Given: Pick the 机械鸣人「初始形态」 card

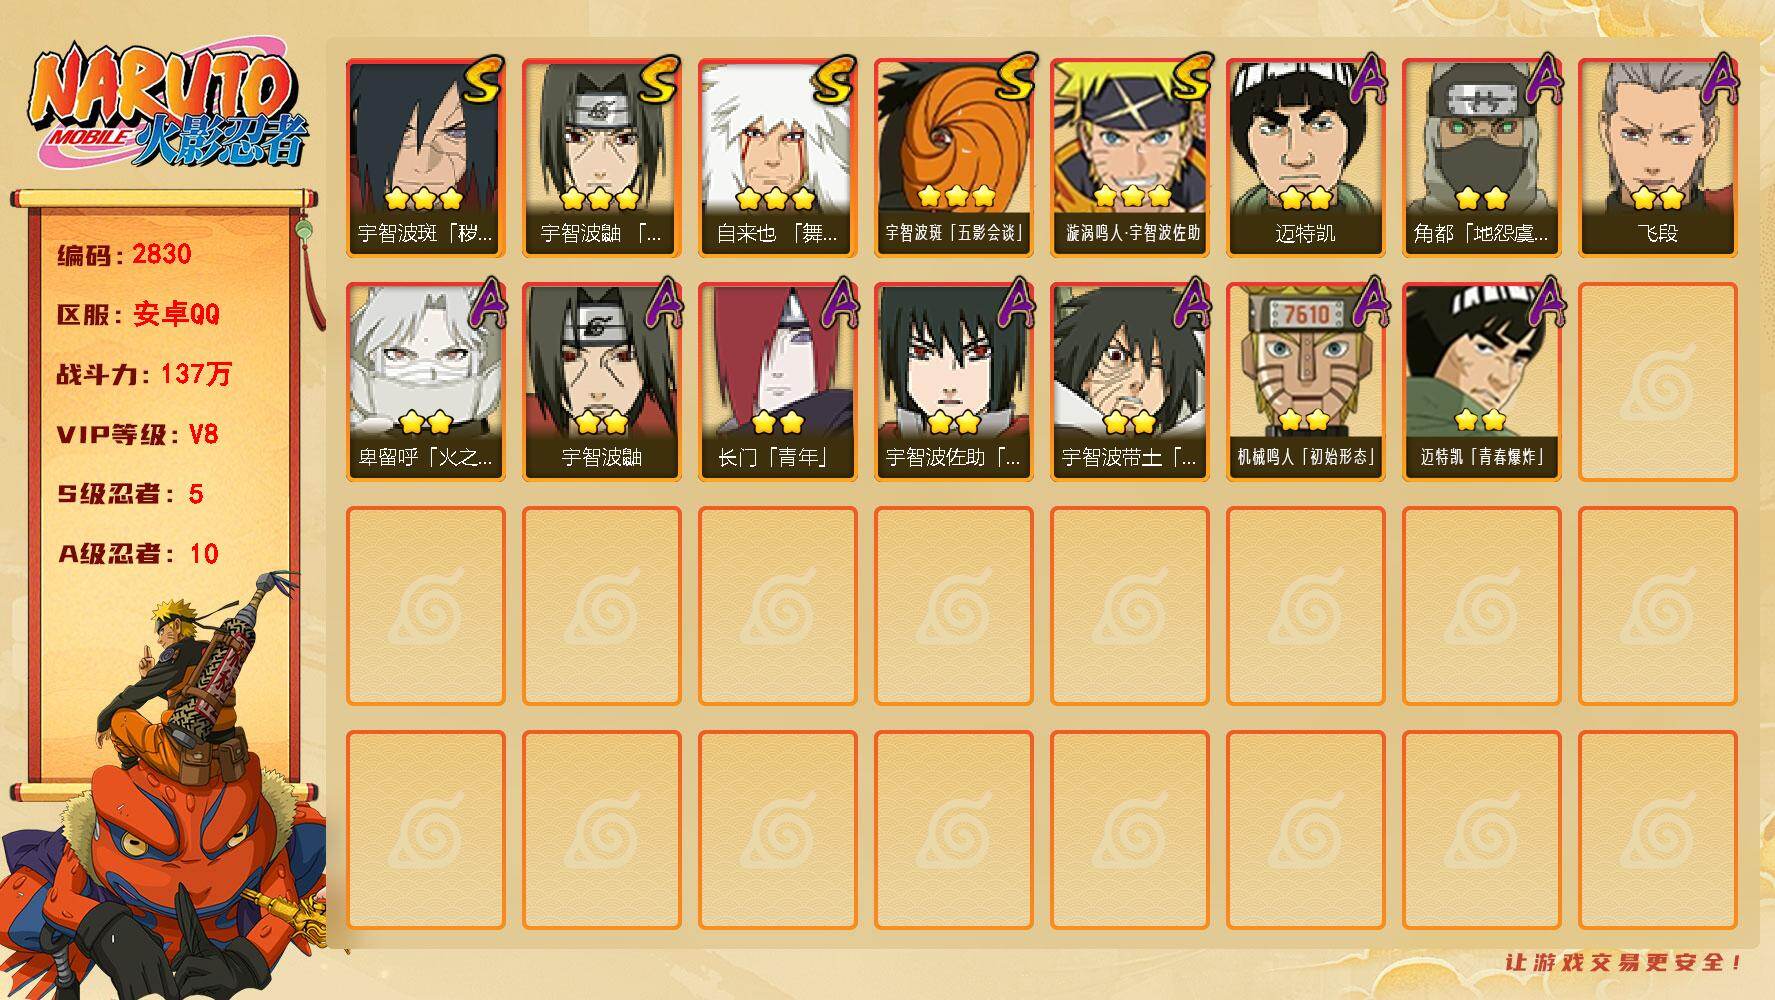Looking at the screenshot, I should click(1305, 382).
